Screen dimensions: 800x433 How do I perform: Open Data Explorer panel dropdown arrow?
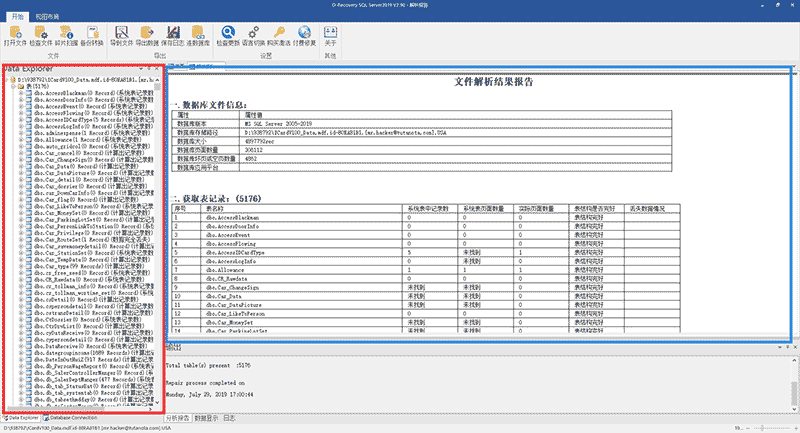coord(141,68)
